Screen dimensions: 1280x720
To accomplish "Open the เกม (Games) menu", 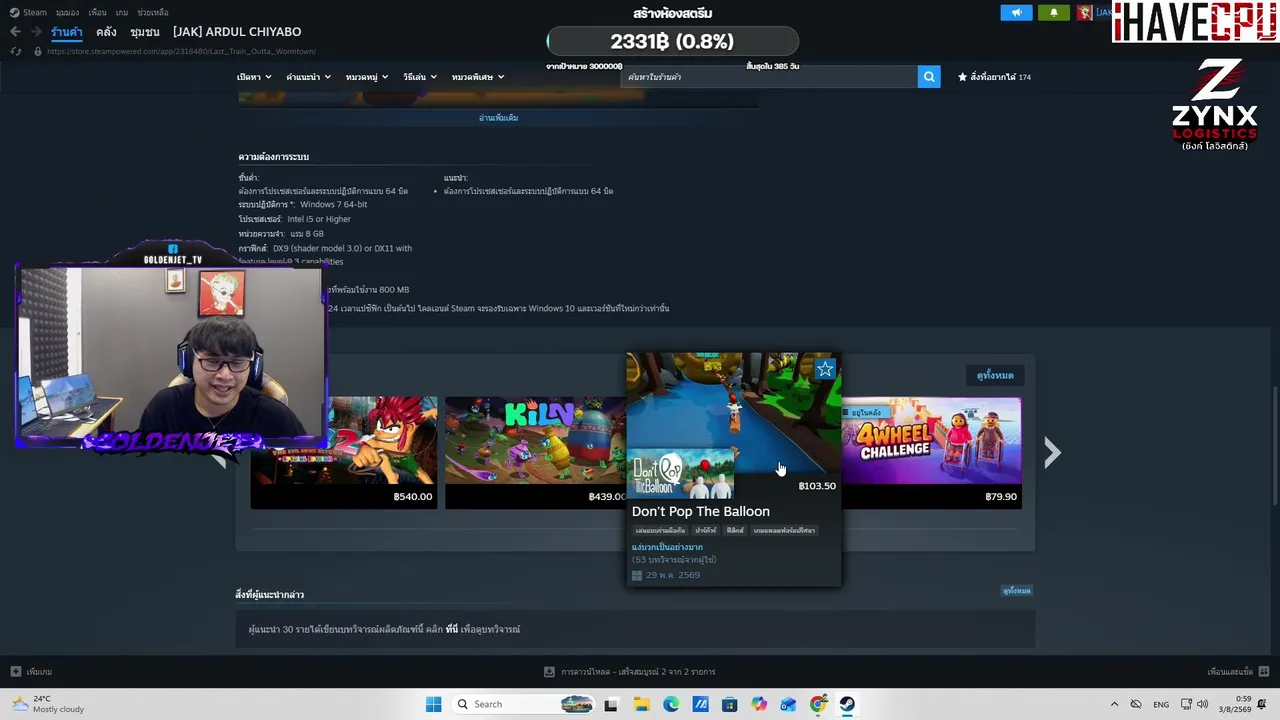I will 122,12.
